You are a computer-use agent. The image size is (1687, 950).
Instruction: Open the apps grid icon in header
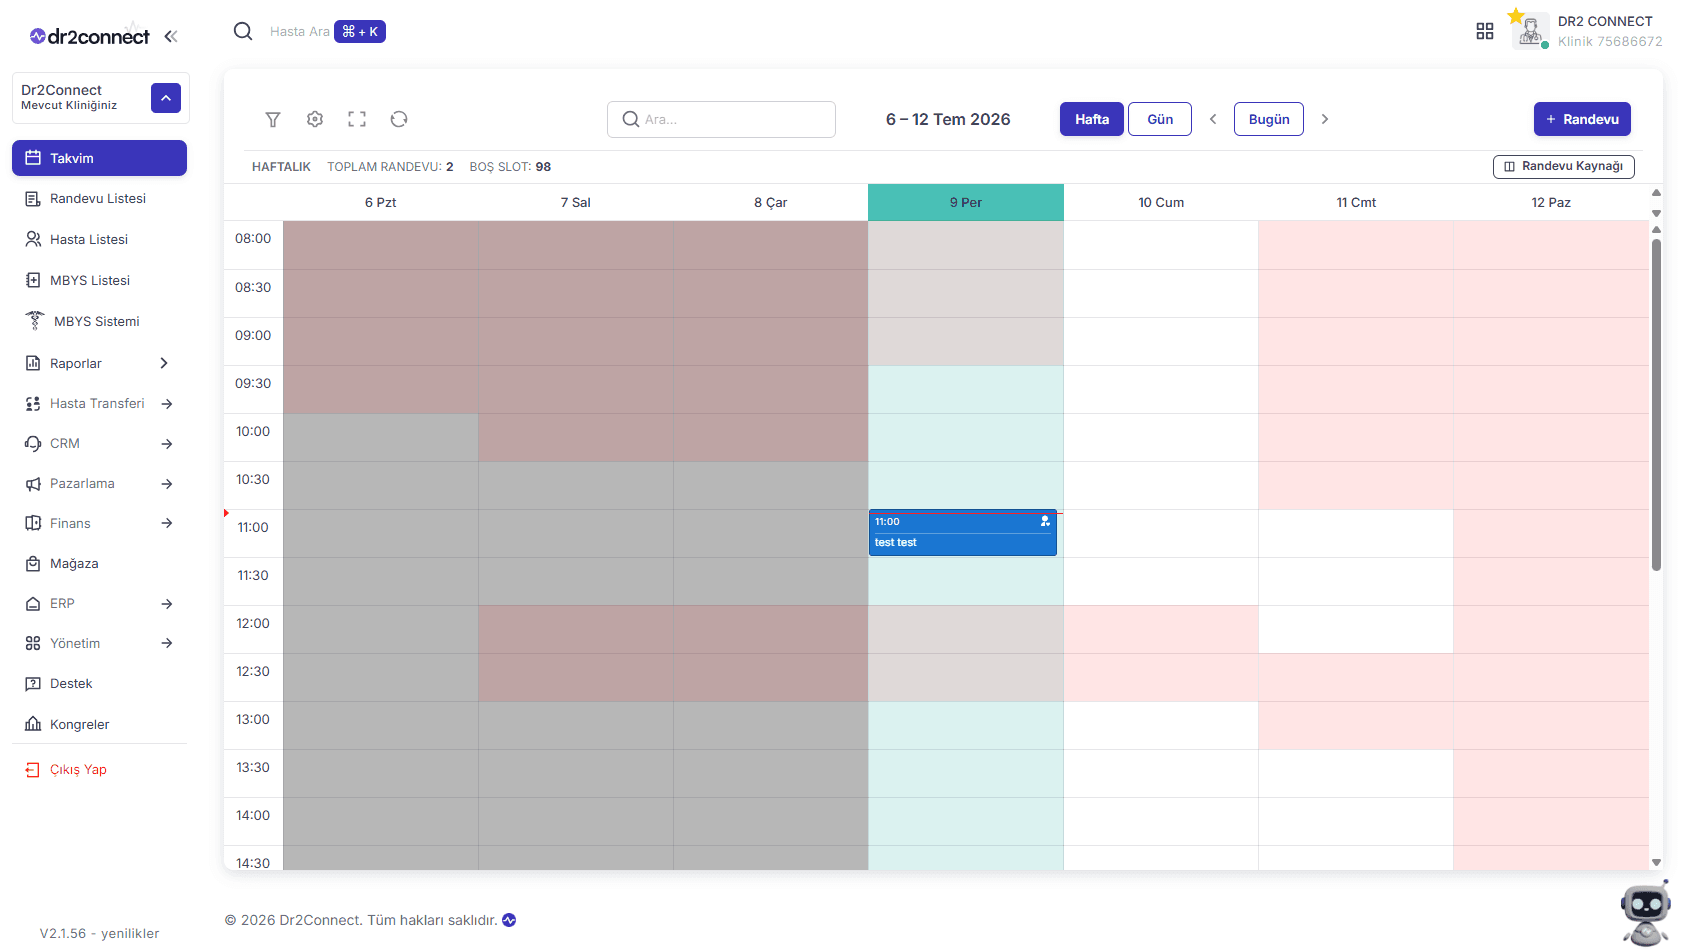point(1485,32)
